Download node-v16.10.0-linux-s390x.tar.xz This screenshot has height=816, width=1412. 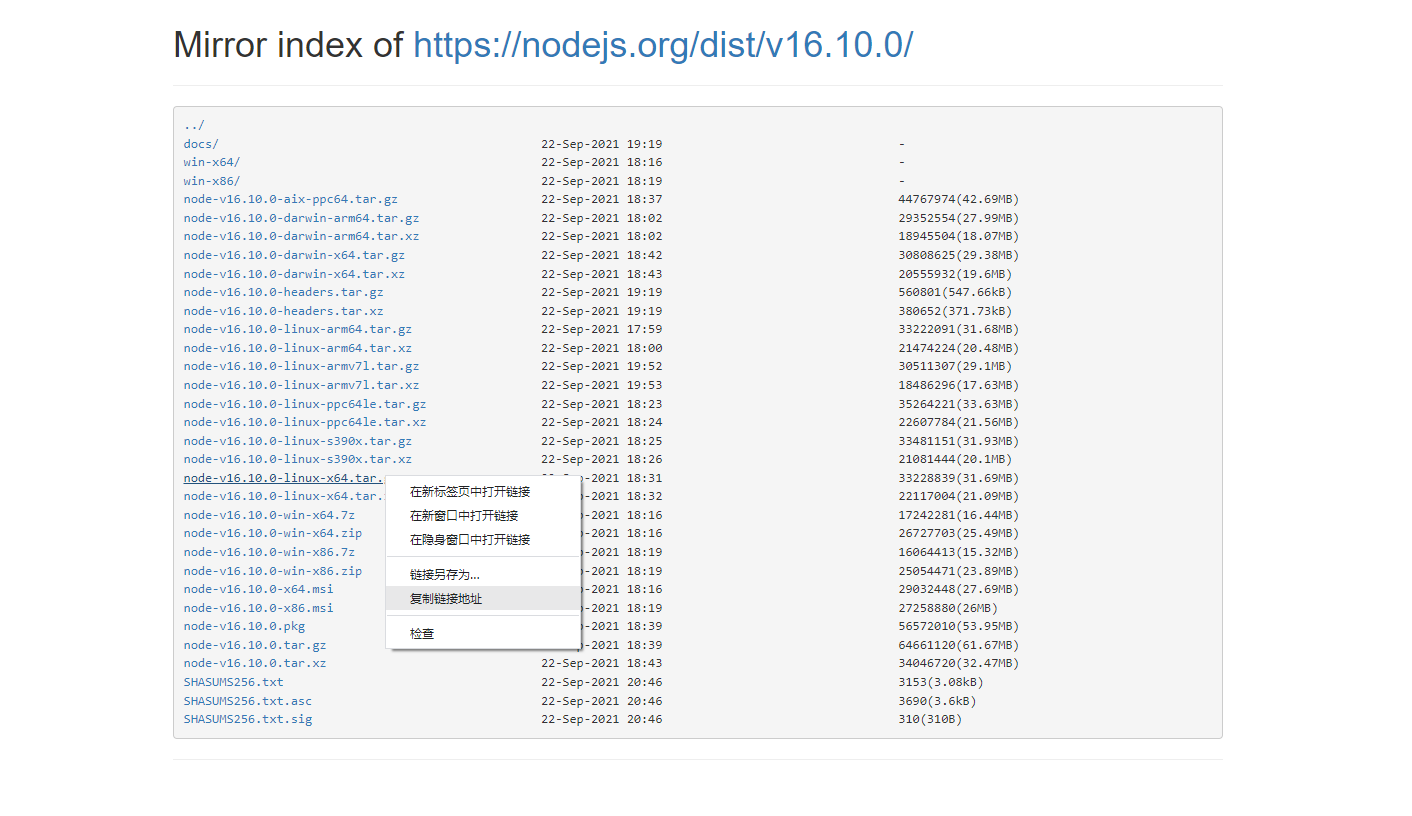298,459
